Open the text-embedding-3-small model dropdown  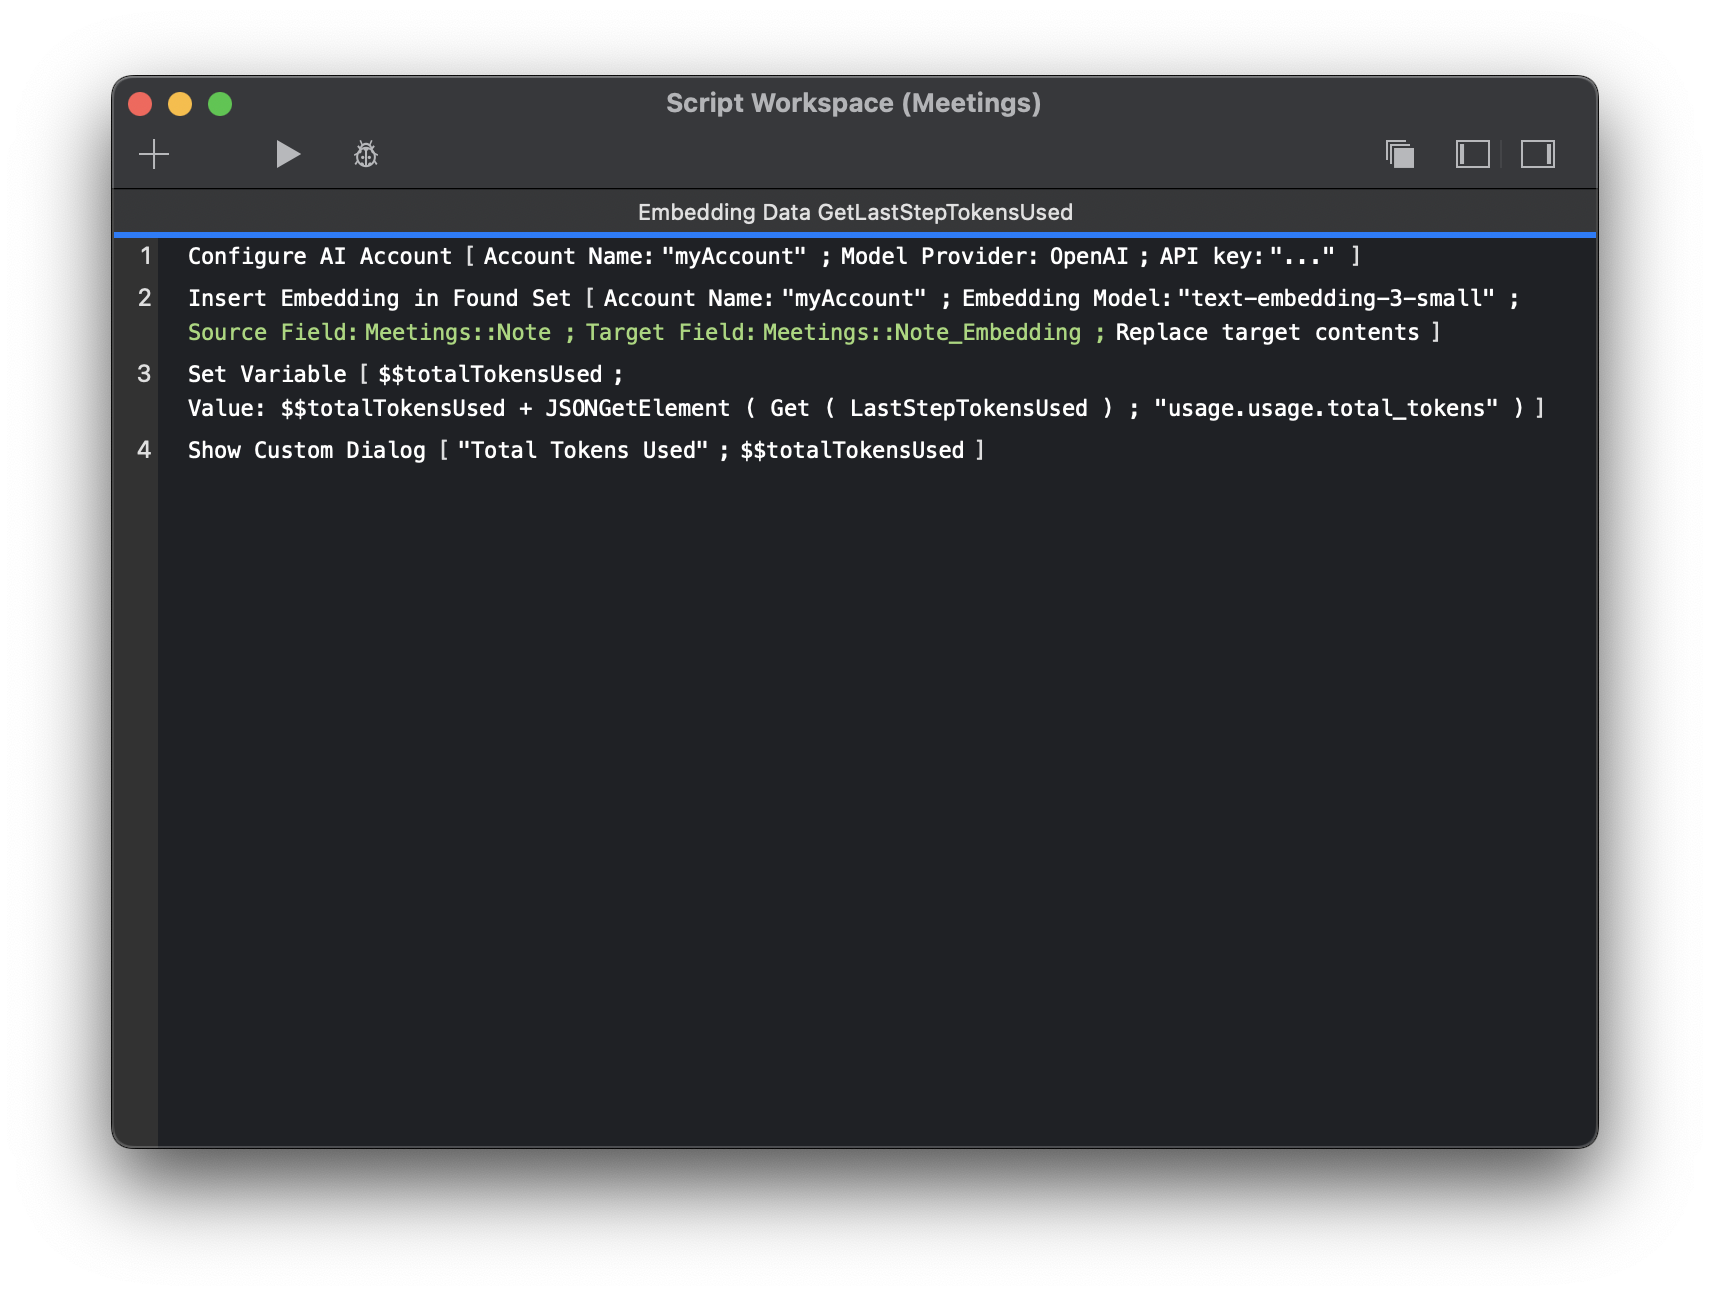1337,297
